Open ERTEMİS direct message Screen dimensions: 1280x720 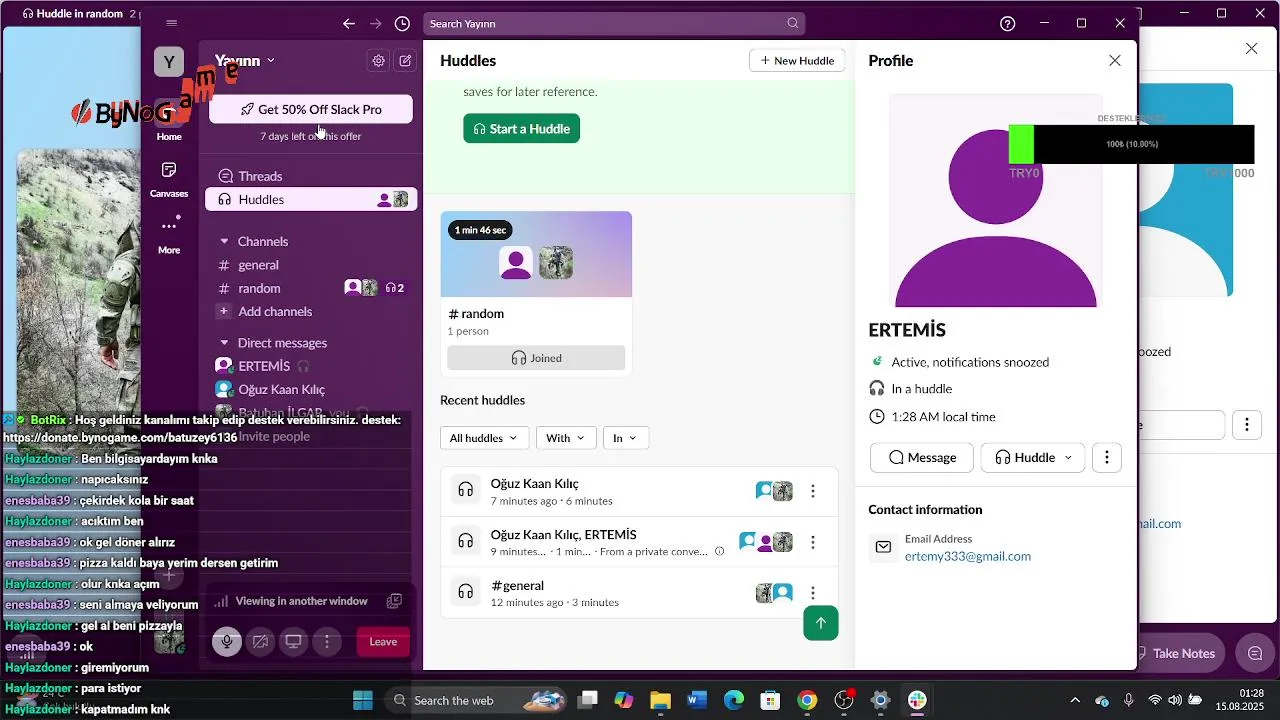pyautogui.click(x=311, y=366)
